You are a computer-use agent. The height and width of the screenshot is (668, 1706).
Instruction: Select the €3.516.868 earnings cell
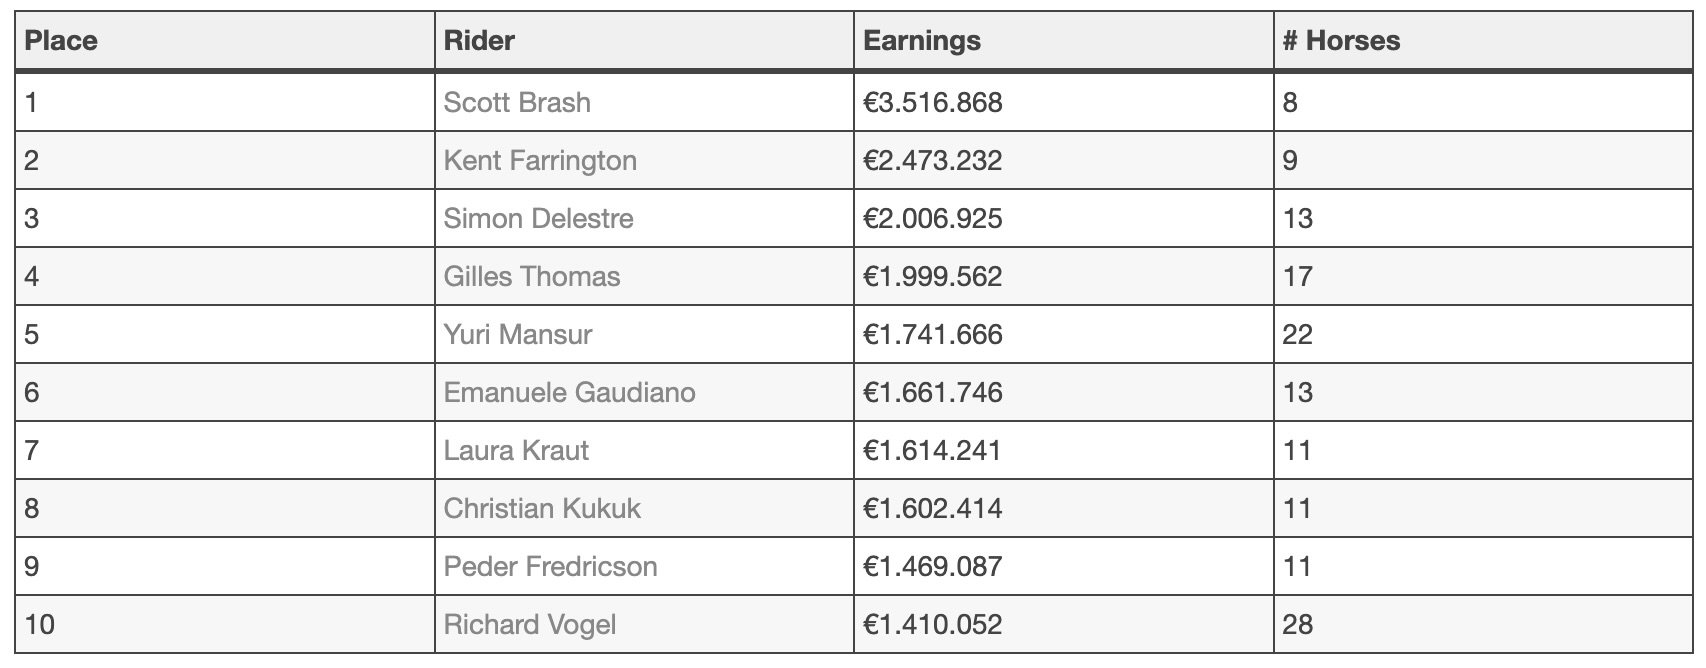click(932, 102)
